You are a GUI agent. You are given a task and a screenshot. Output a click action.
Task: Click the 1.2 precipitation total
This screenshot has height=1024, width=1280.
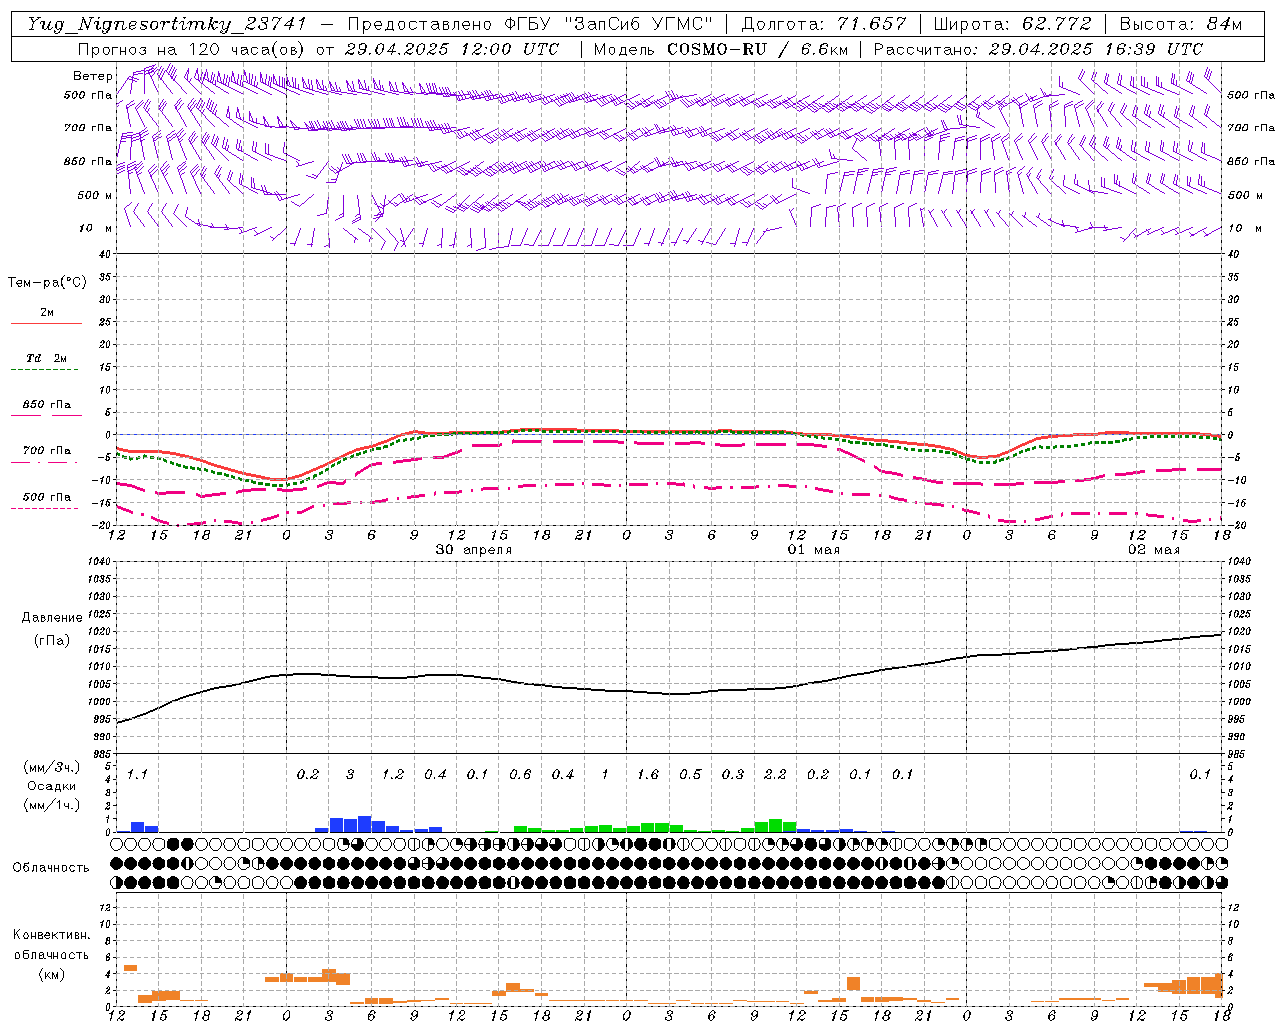click(x=393, y=774)
